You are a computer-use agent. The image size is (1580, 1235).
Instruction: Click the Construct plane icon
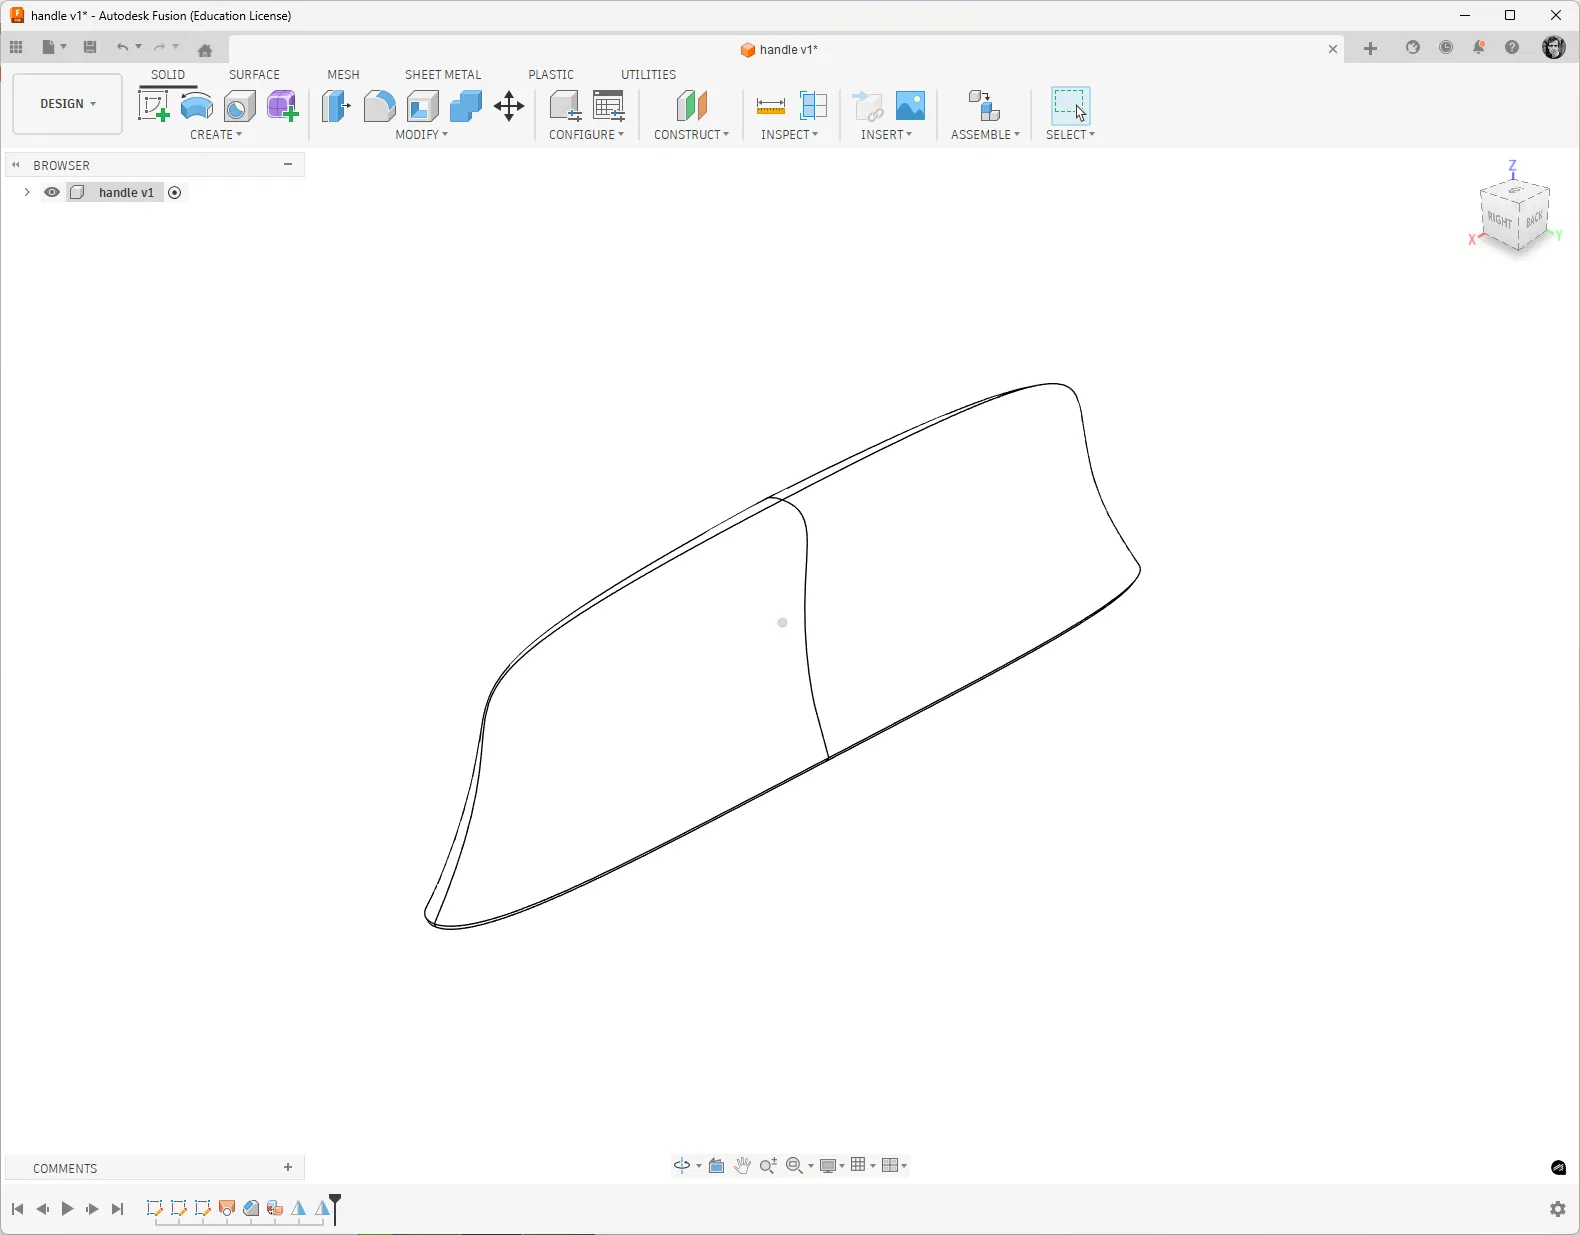(x=691, y=106)
